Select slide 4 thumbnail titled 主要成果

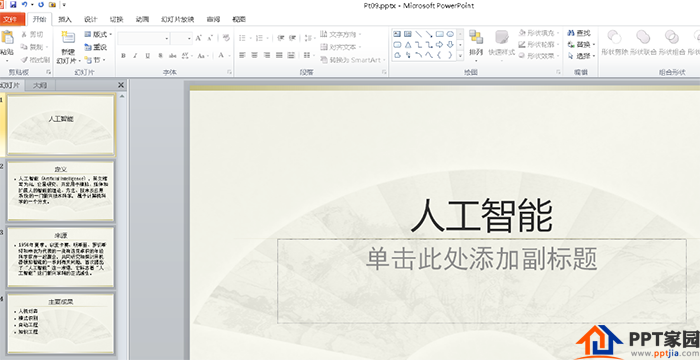(x=61, y=323)
